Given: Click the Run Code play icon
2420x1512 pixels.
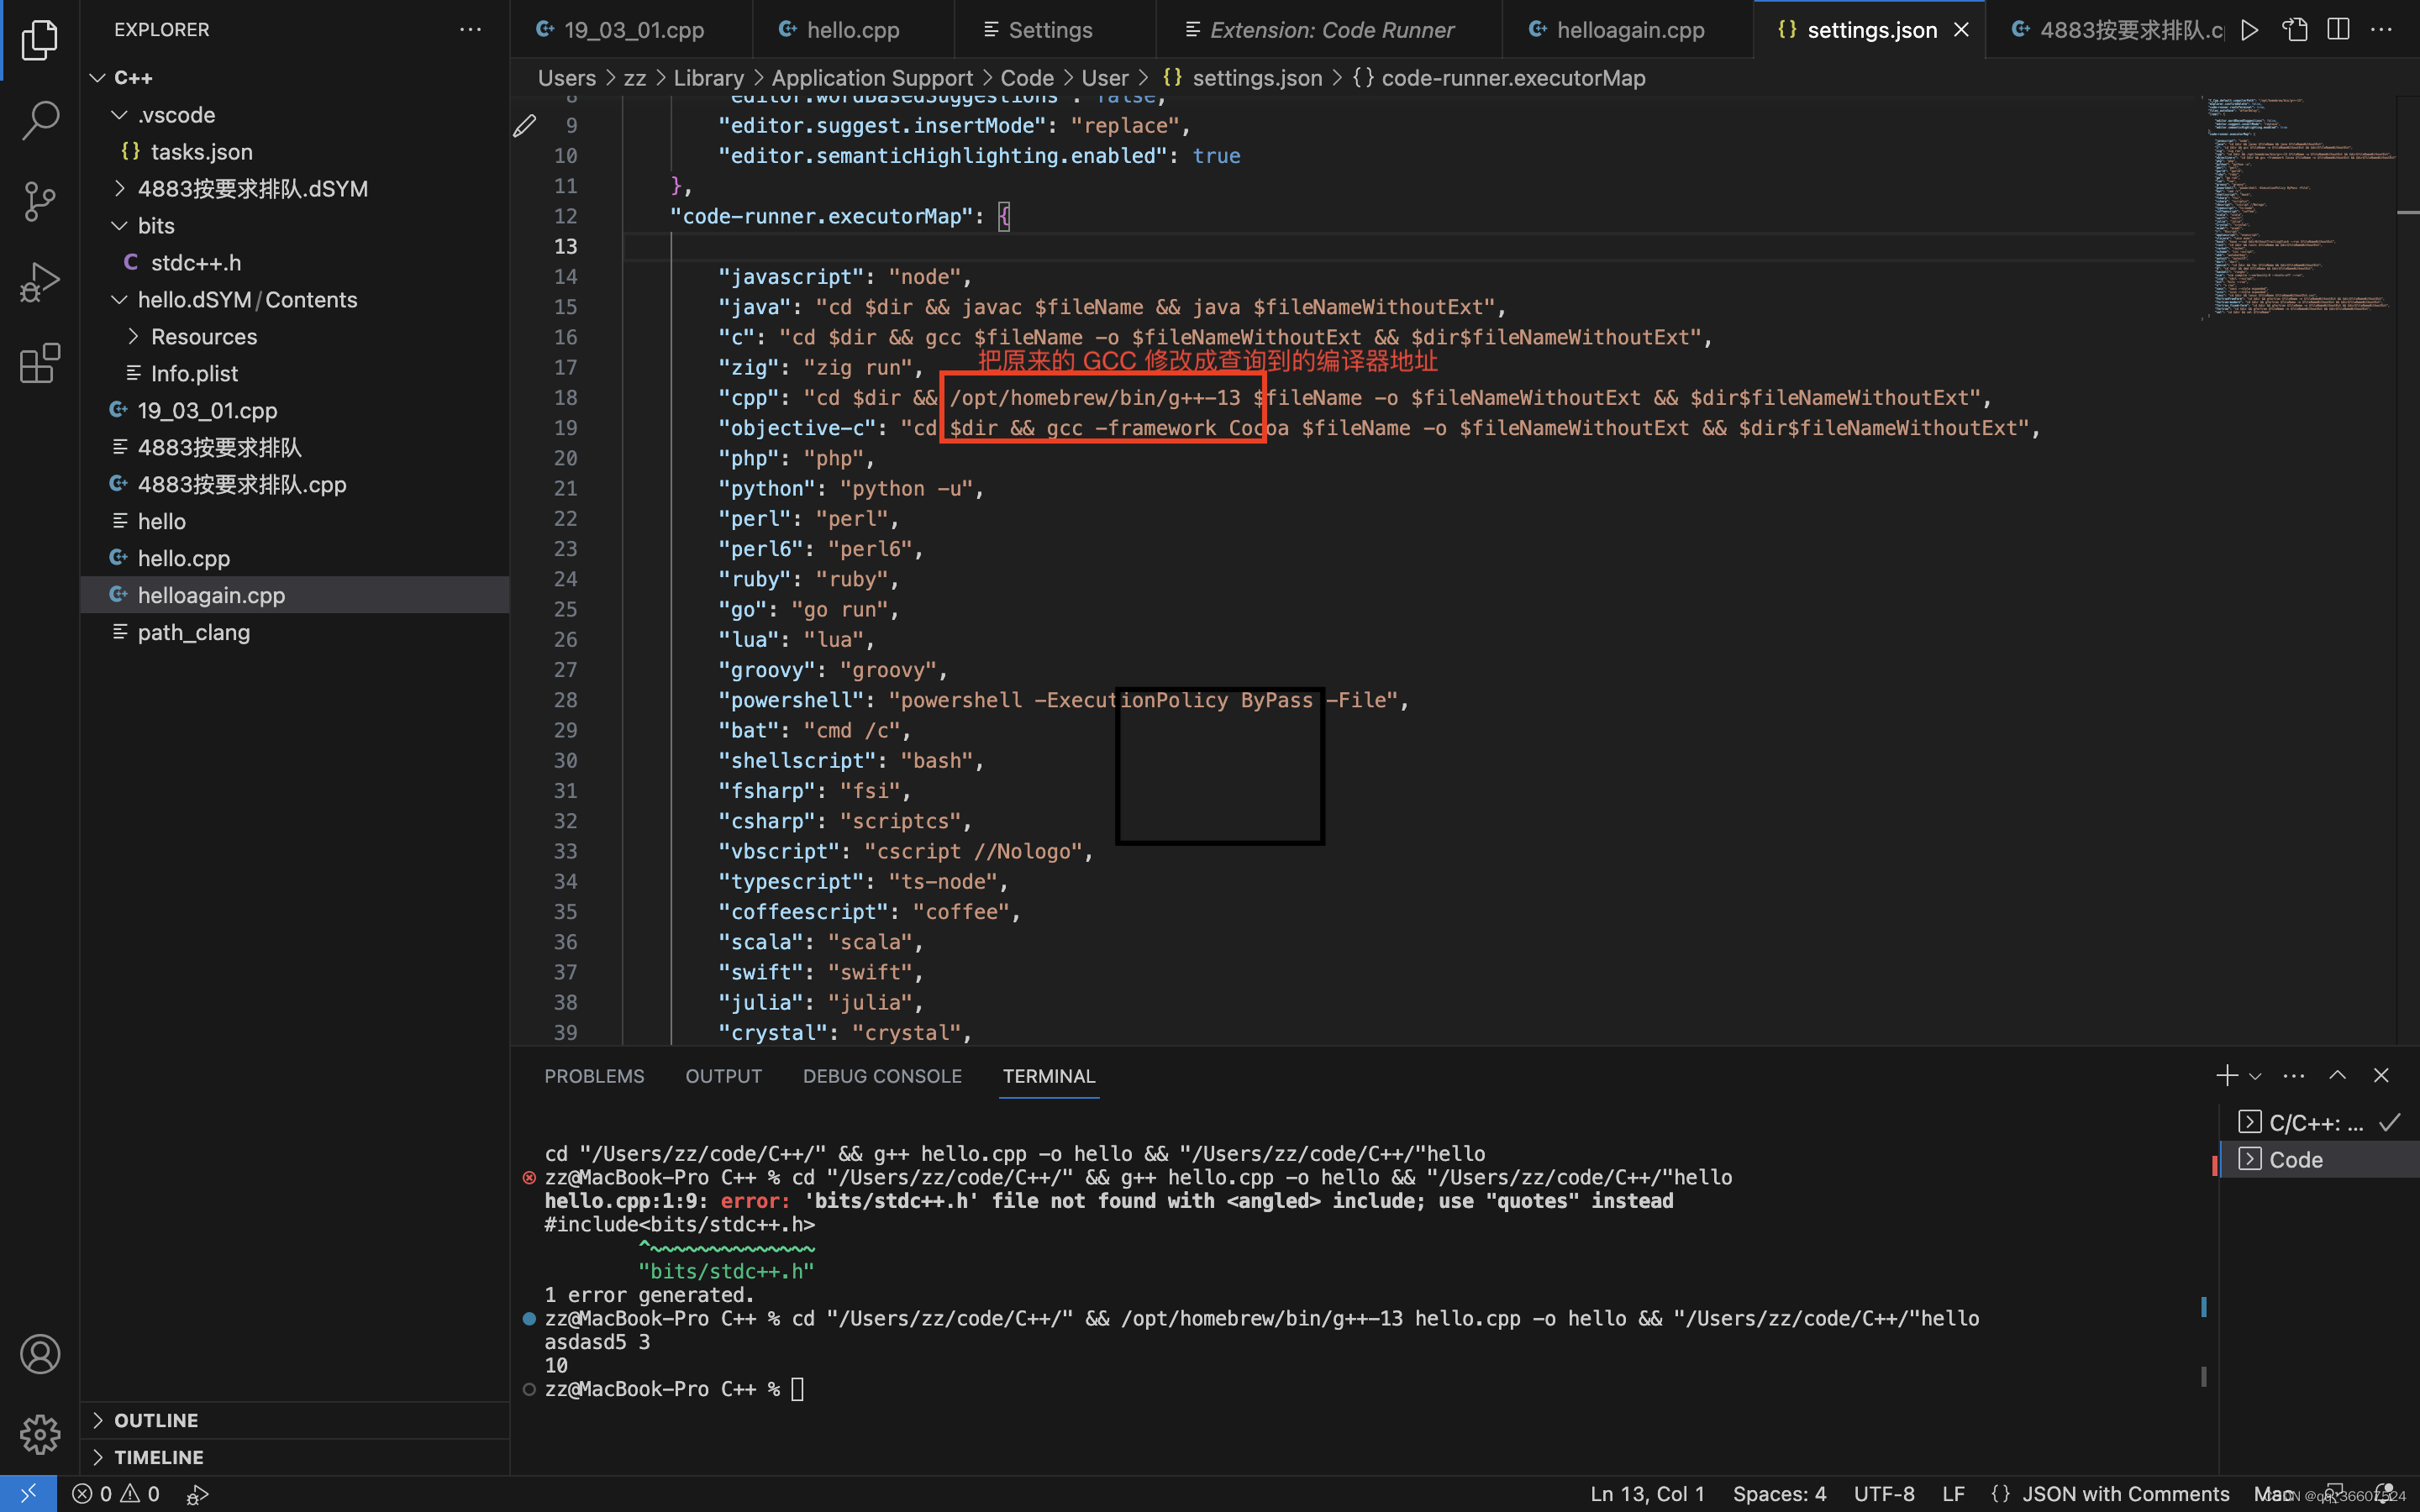Looking at the screenshot, I should [2250, 30].
